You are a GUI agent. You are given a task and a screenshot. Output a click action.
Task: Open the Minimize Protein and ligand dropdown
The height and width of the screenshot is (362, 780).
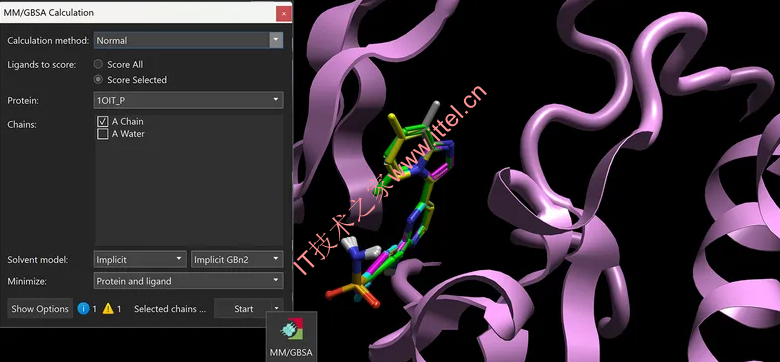click(189, 281)
